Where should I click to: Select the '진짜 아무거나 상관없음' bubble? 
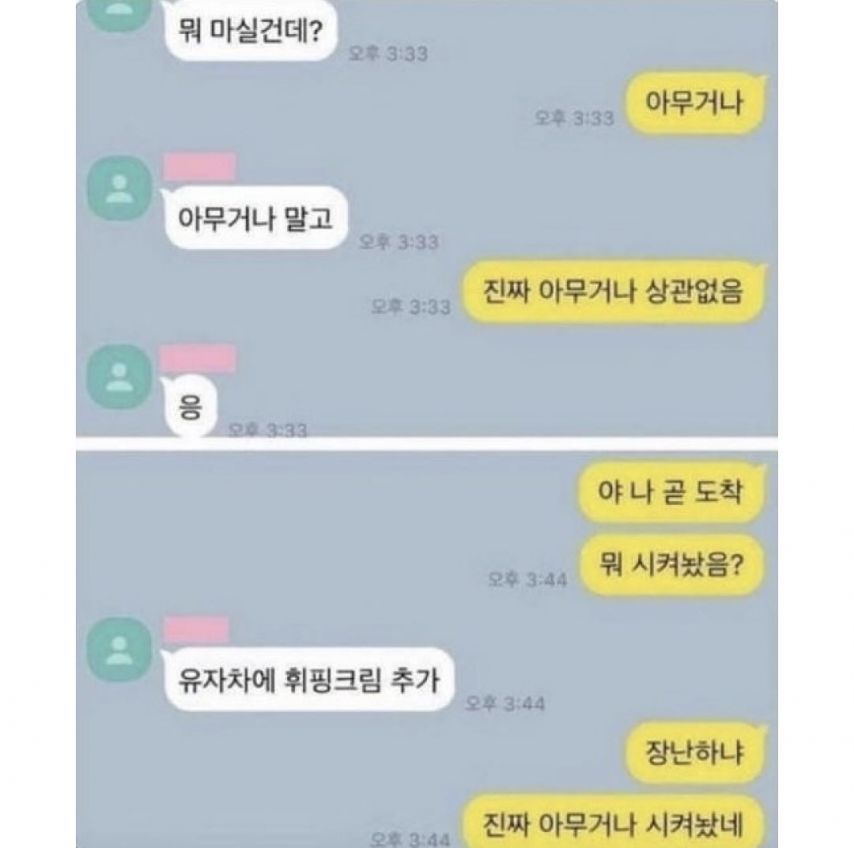pyautogui.click(x=613, y=292)
